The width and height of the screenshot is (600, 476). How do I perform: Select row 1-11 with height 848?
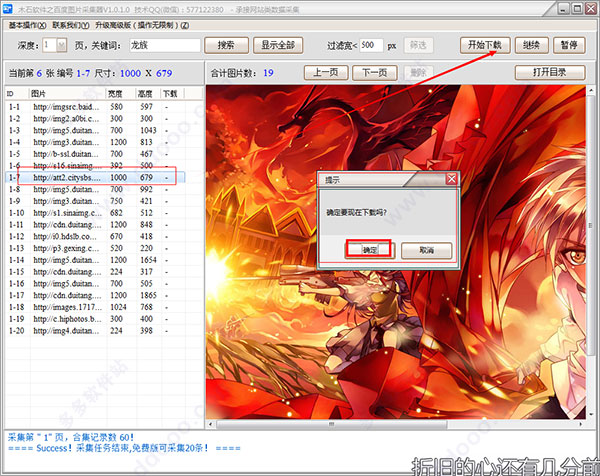click(95, 225)
